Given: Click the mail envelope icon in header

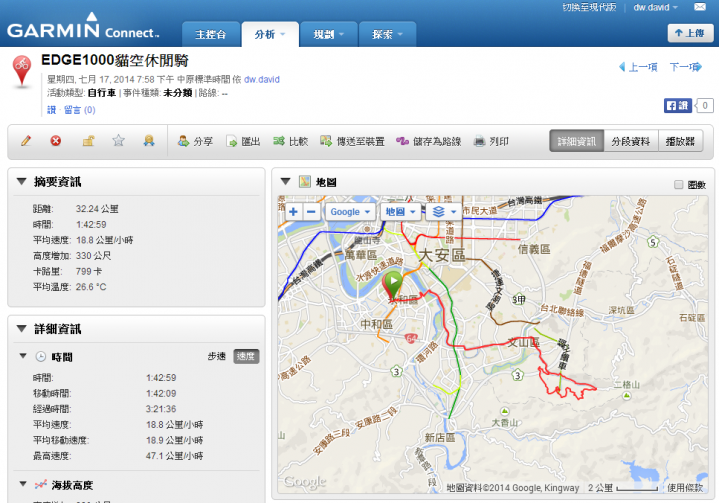Looking at the screenshot, I should [700, 7].
